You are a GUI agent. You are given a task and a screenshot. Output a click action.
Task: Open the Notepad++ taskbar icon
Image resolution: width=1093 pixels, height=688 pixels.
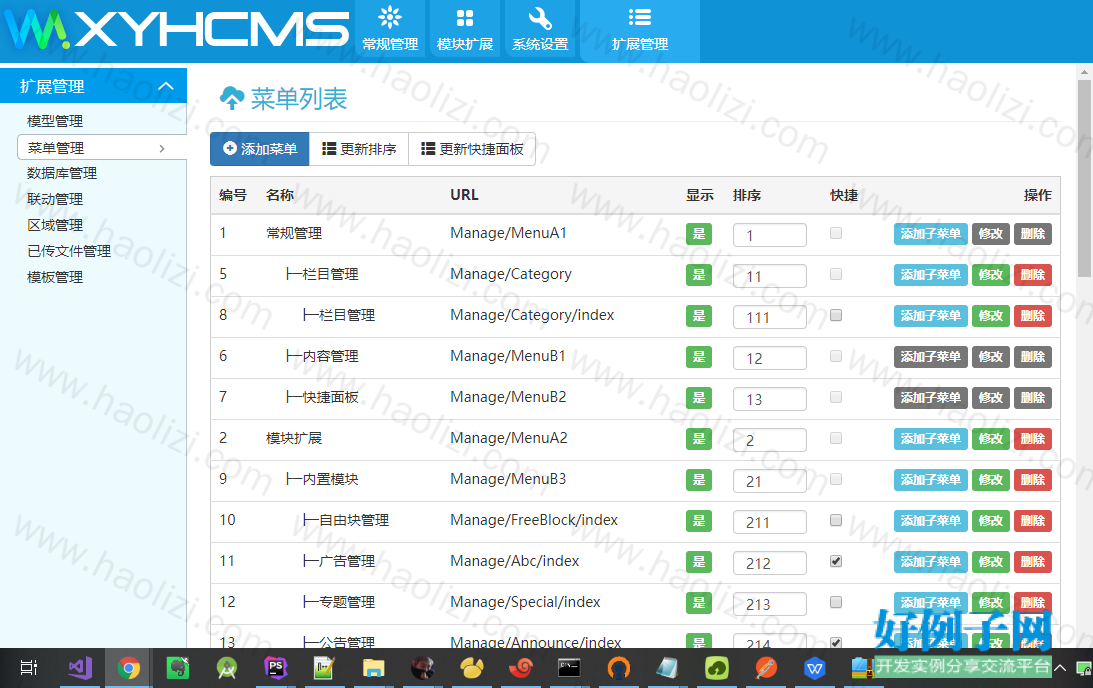click(324, 668)
